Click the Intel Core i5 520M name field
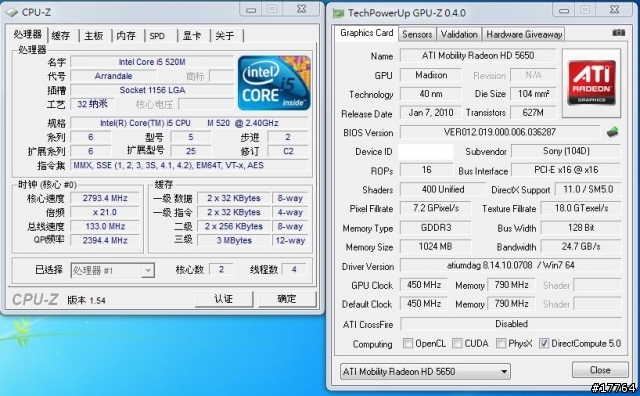The image size is (640, 396). click(152, 62)
